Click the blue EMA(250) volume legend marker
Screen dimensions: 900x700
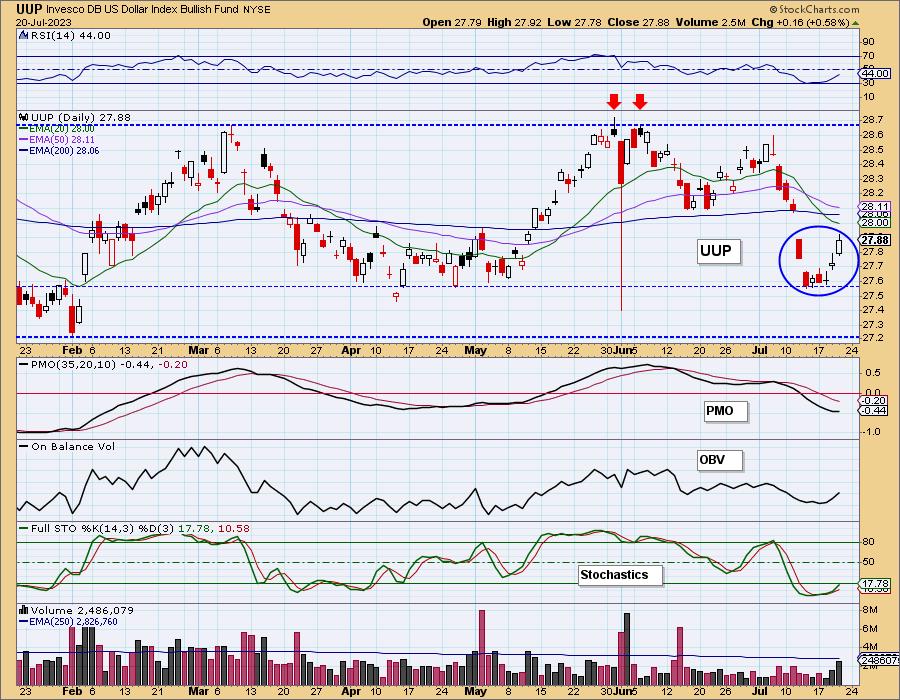coord(24,621)
